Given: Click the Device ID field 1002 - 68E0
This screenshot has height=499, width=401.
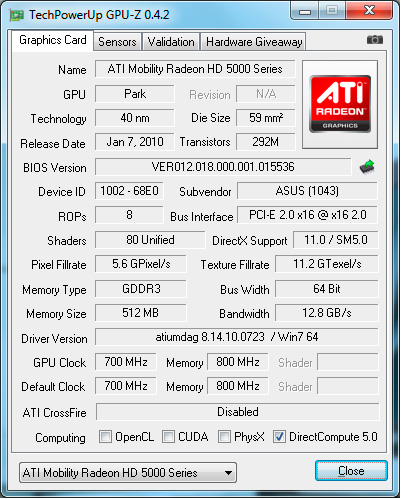Looking at the screenshot, I should 129,191.
